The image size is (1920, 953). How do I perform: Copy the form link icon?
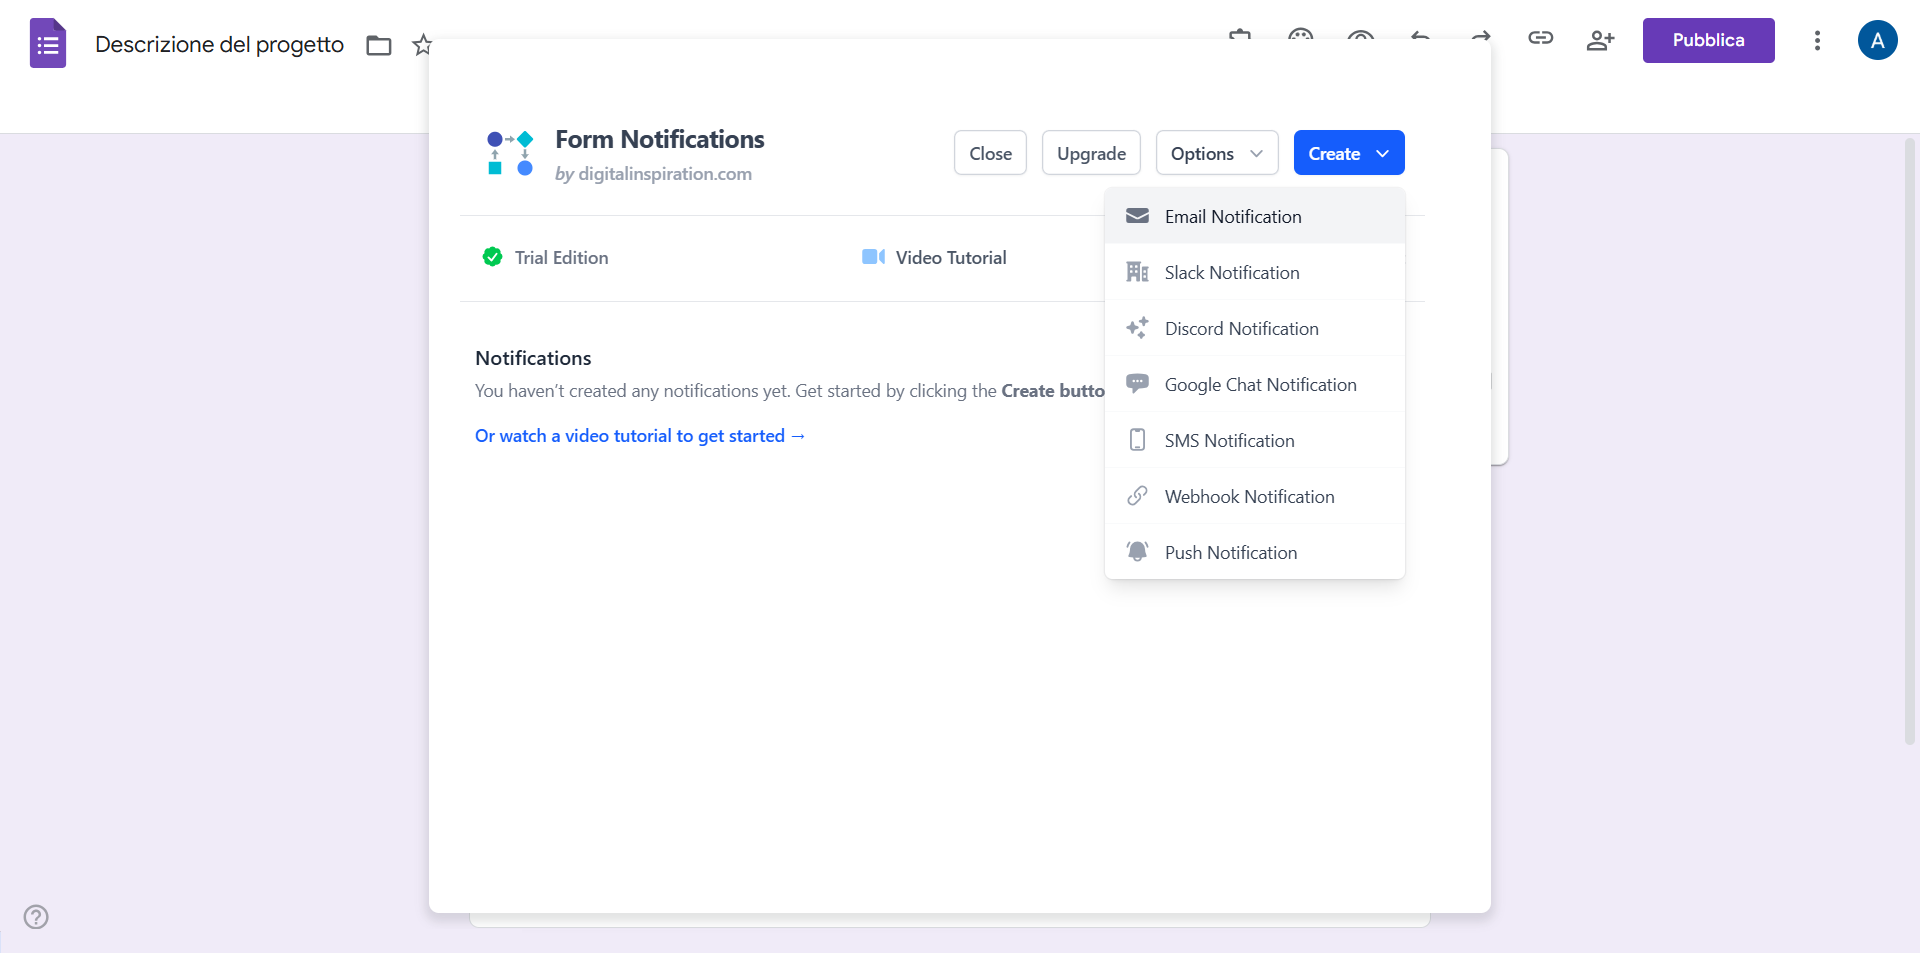pyautogui.click(x=1540, y=39)
